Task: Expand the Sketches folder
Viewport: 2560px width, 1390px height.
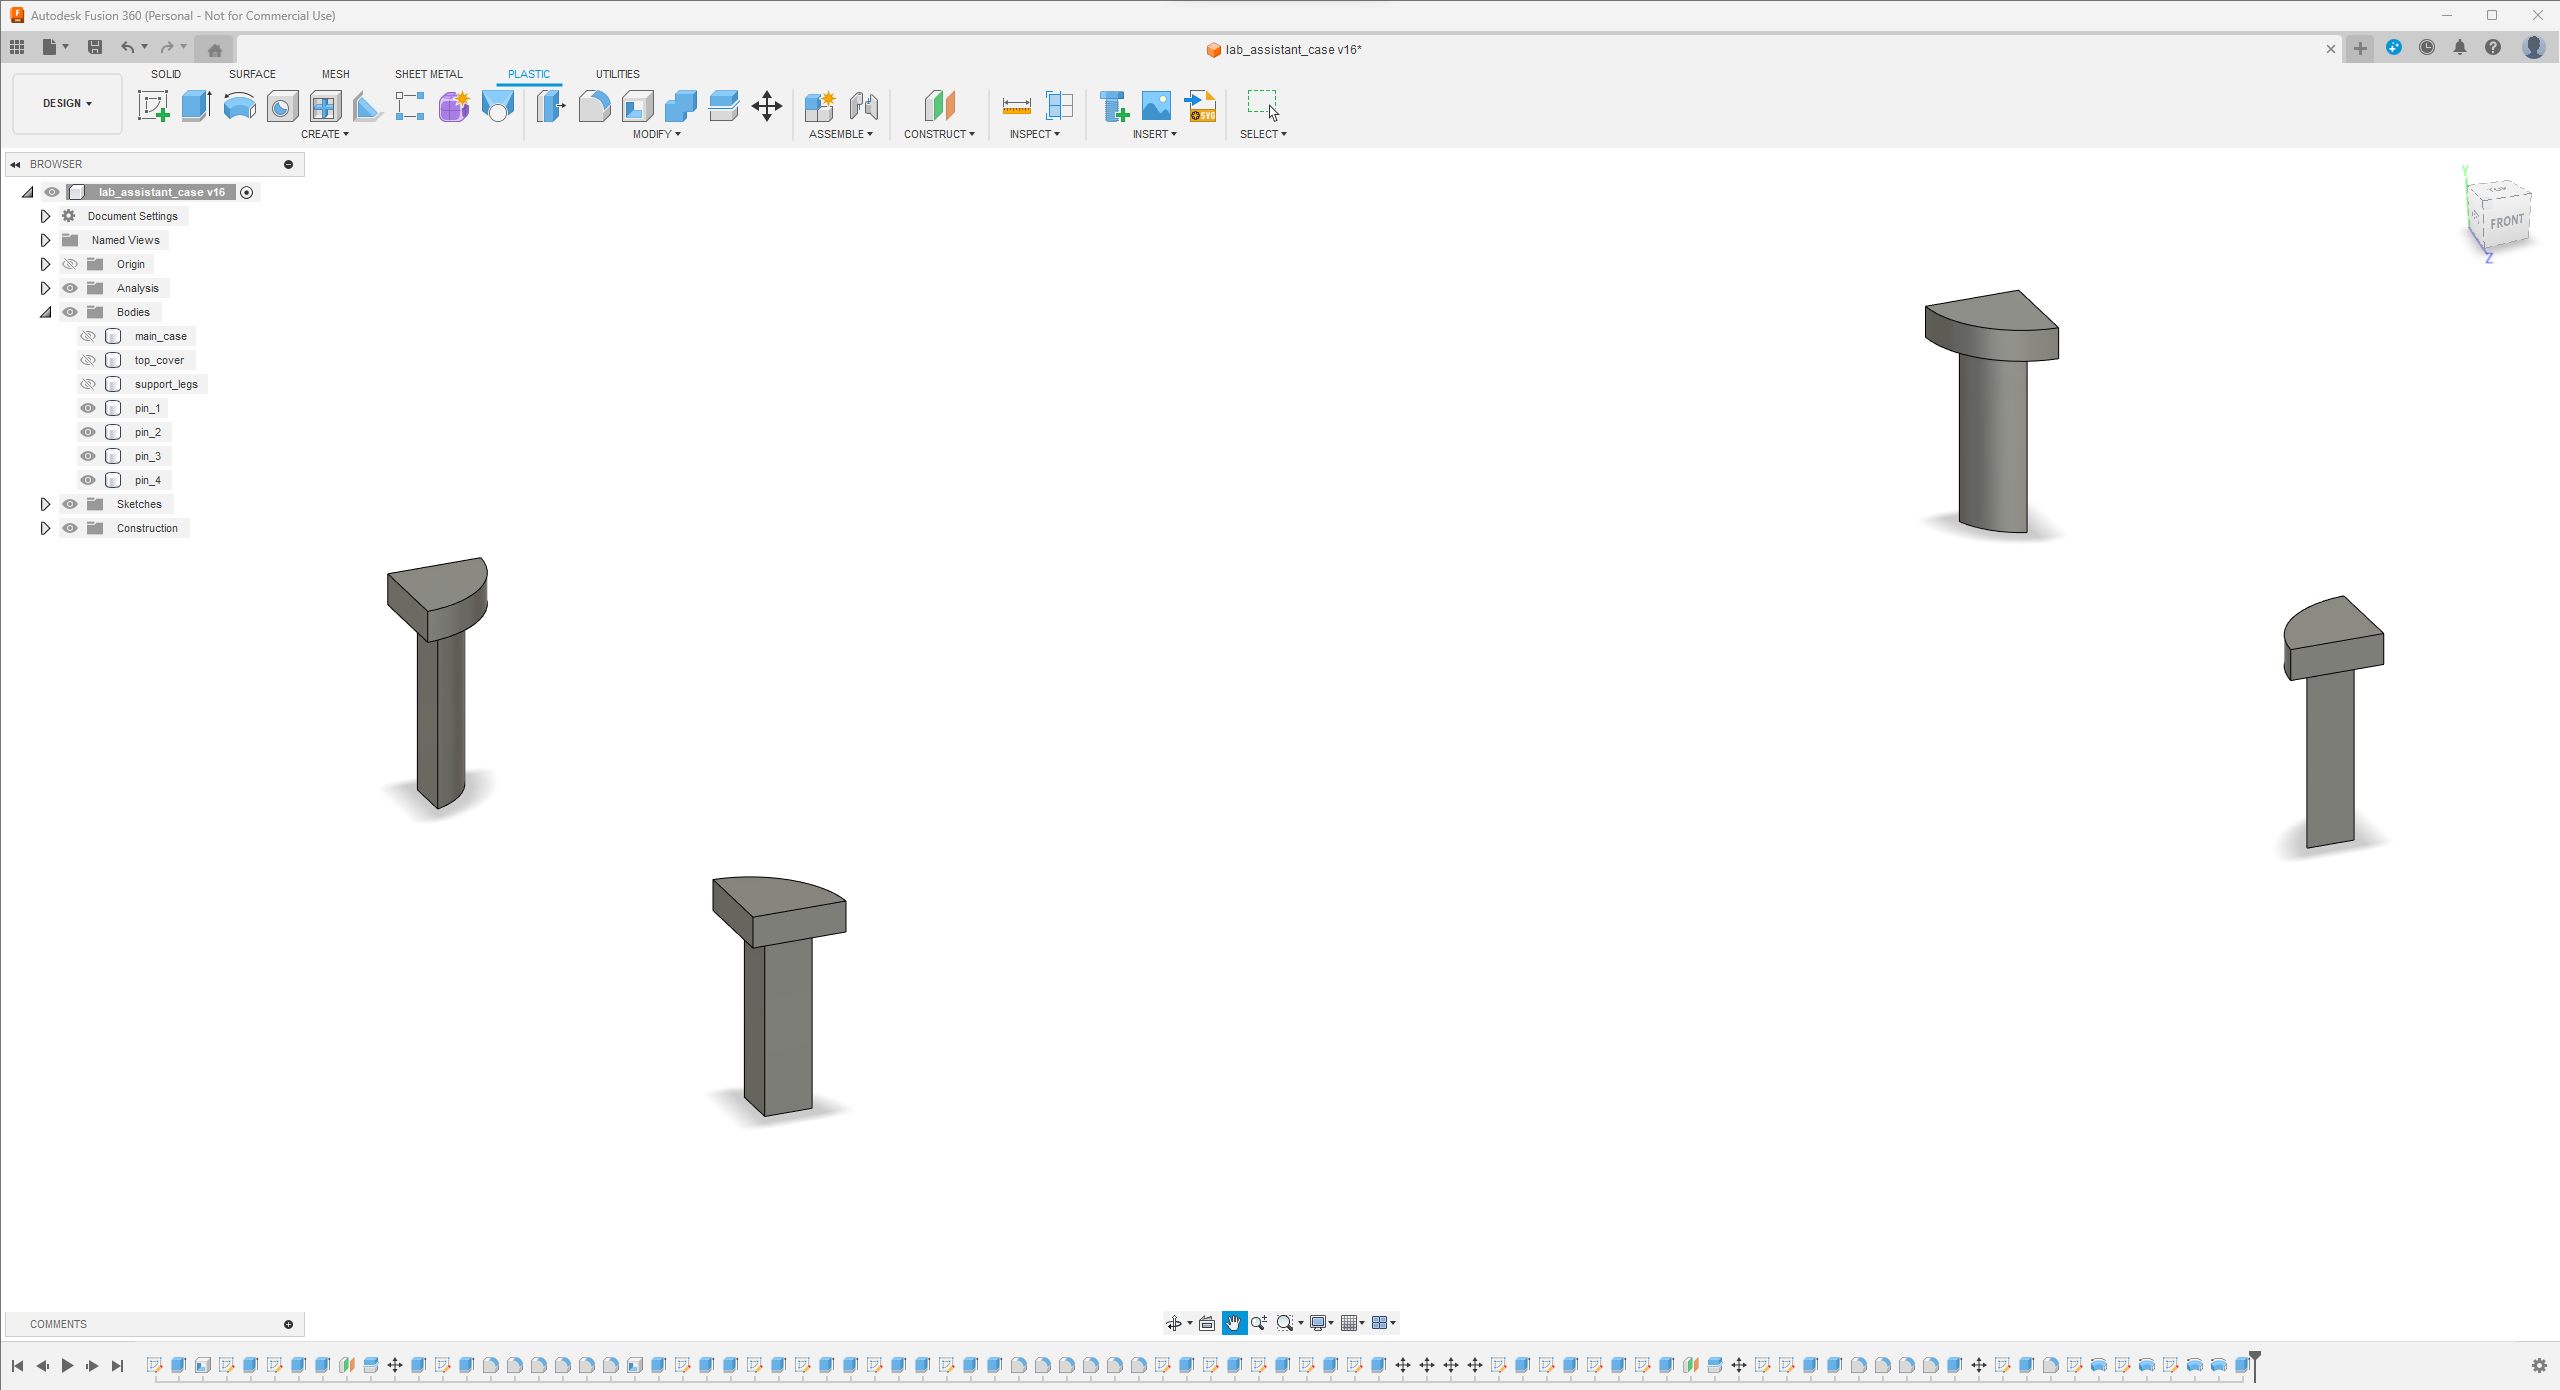Action: [x=44, y=503]
